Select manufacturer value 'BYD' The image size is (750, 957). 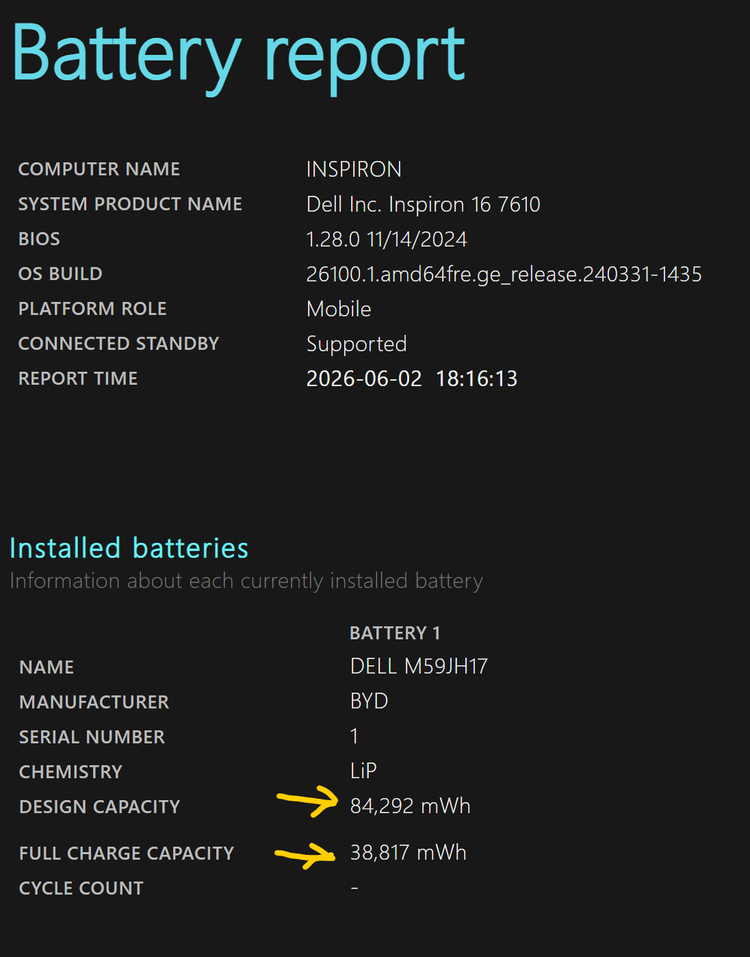point(369,701)
